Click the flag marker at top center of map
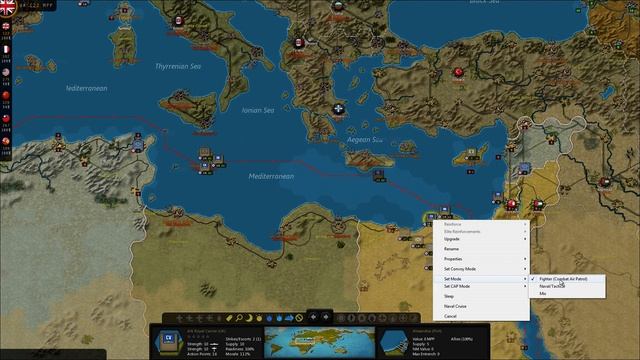 coord(338,5)
